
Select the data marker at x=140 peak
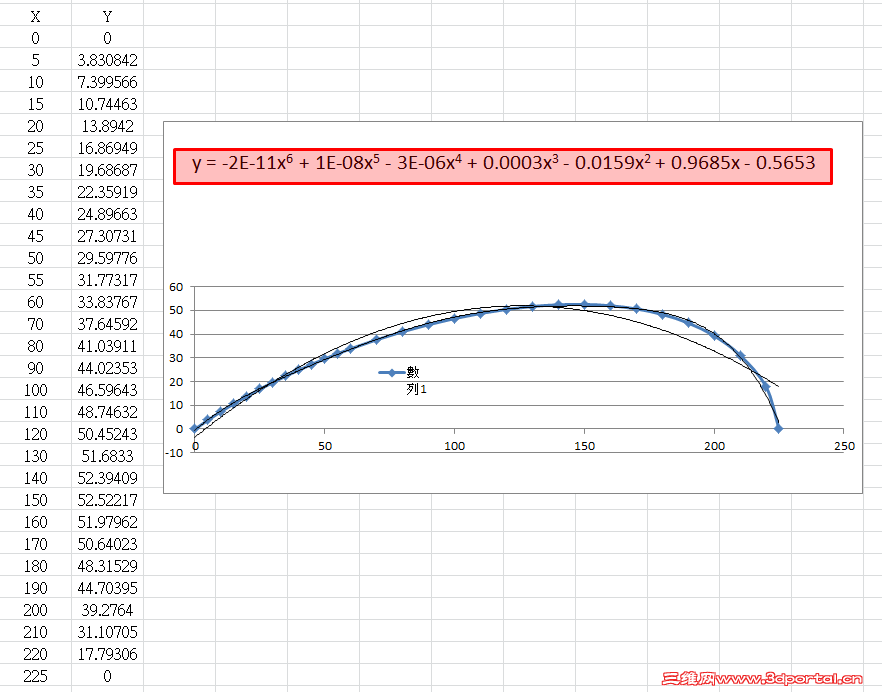[558, 304]
